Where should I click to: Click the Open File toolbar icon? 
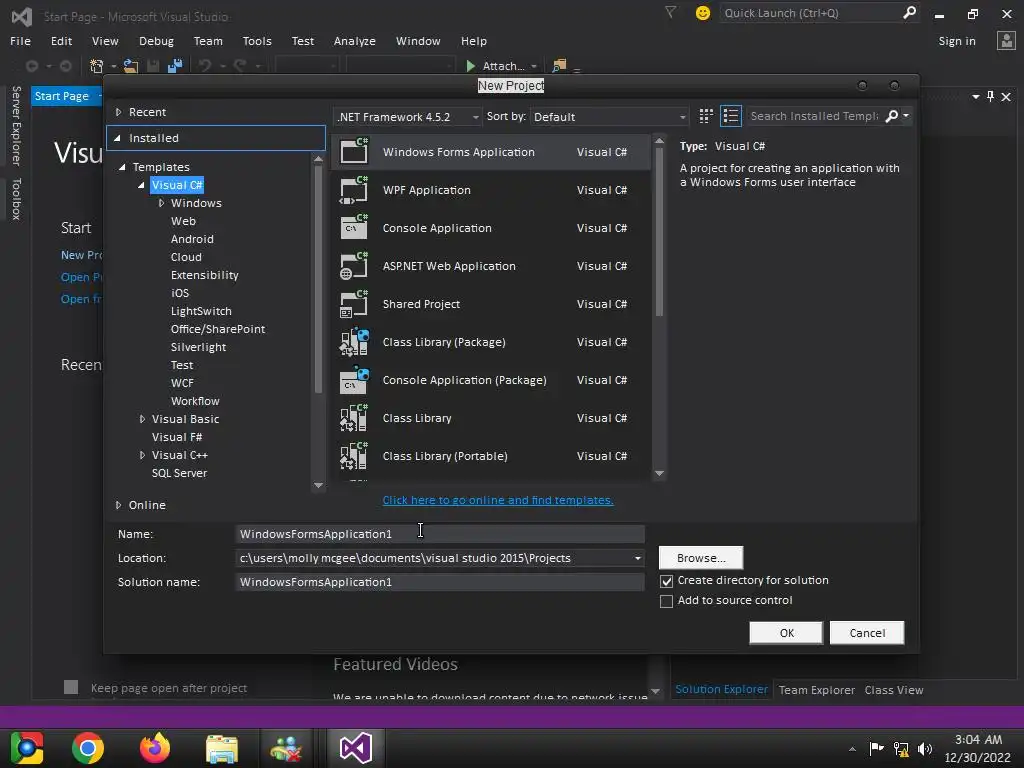coord(131,66)
